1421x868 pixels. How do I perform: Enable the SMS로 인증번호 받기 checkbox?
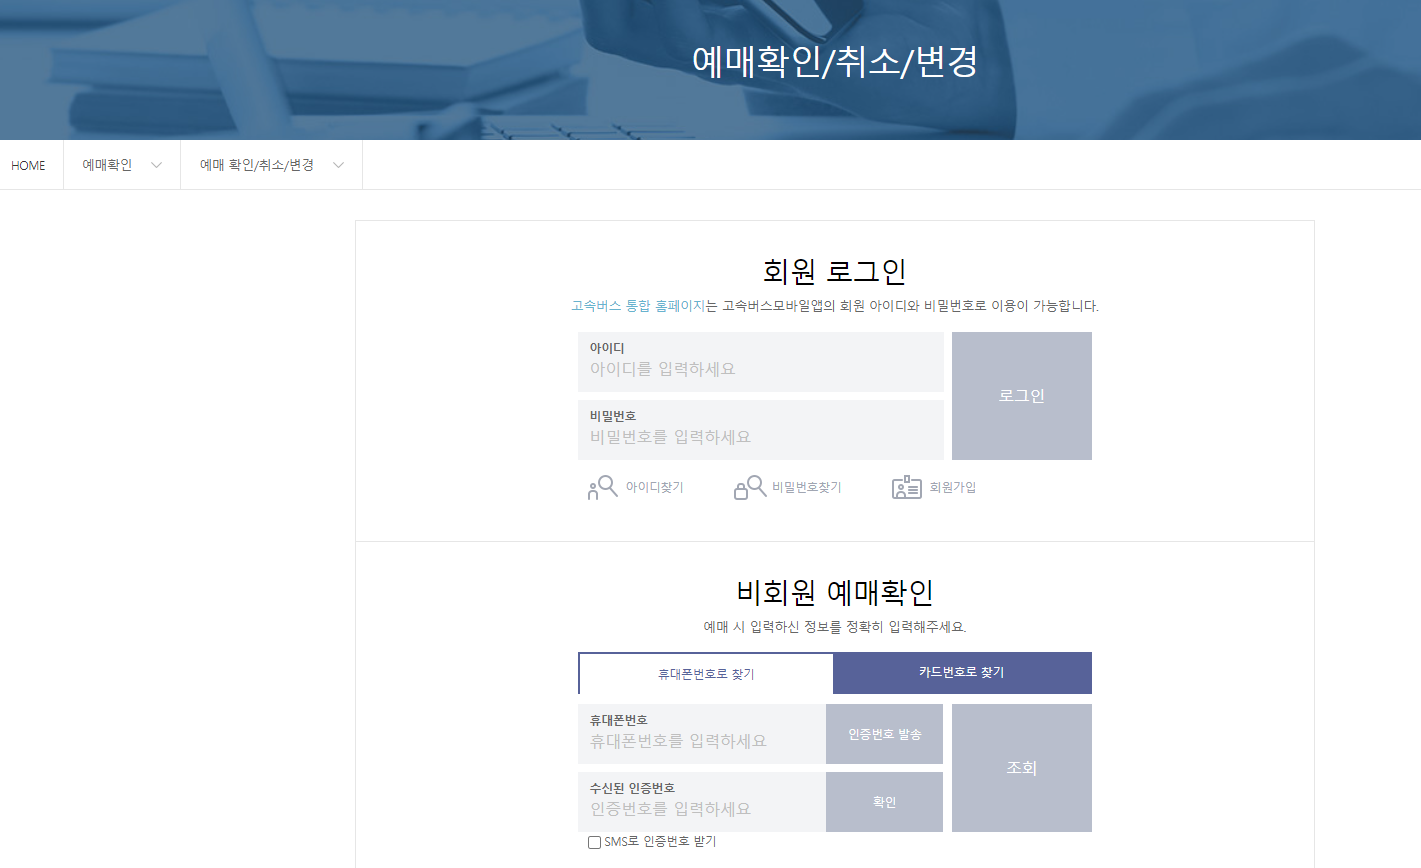pyautogui.click(x=594, y=841)
